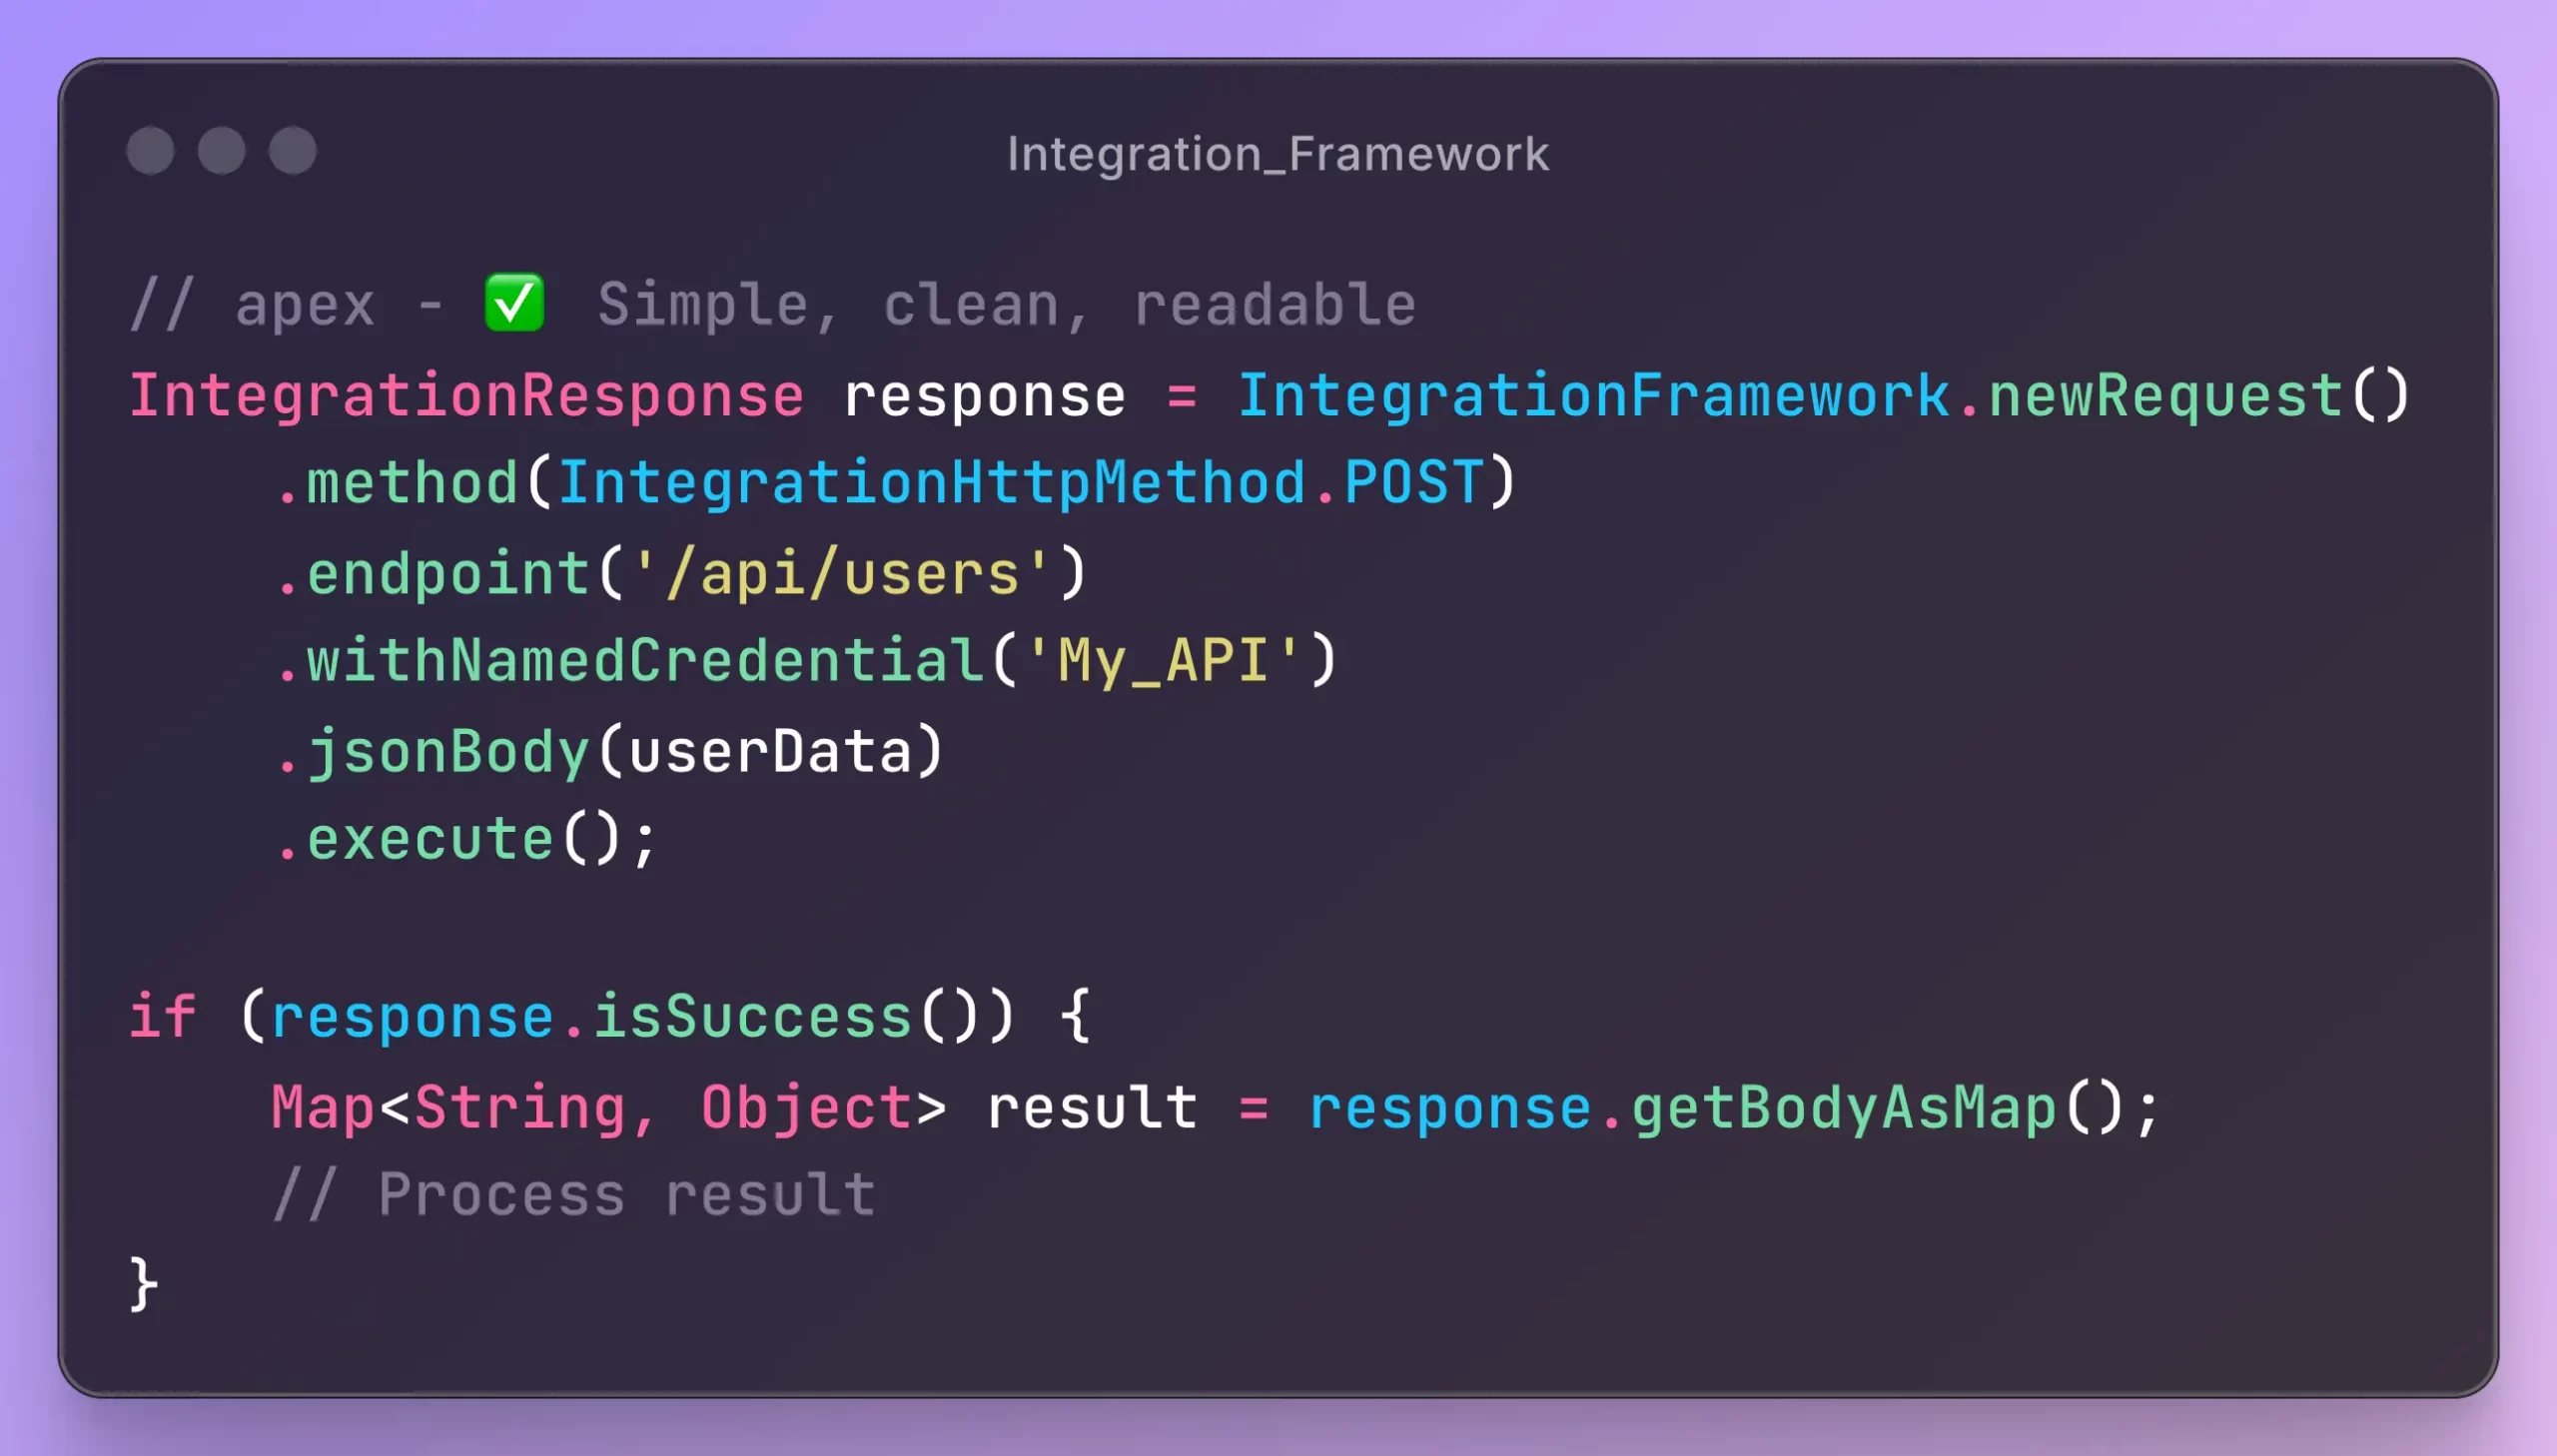Click the if keyword
This screenshot has width=2557, height=1456.
coord(162,1018)
